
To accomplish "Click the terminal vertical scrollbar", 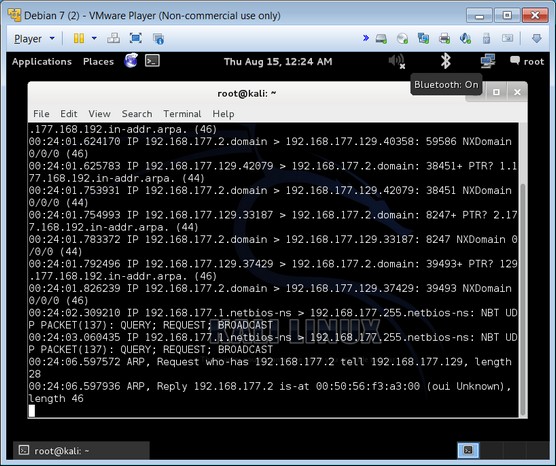I will [522, 300].
